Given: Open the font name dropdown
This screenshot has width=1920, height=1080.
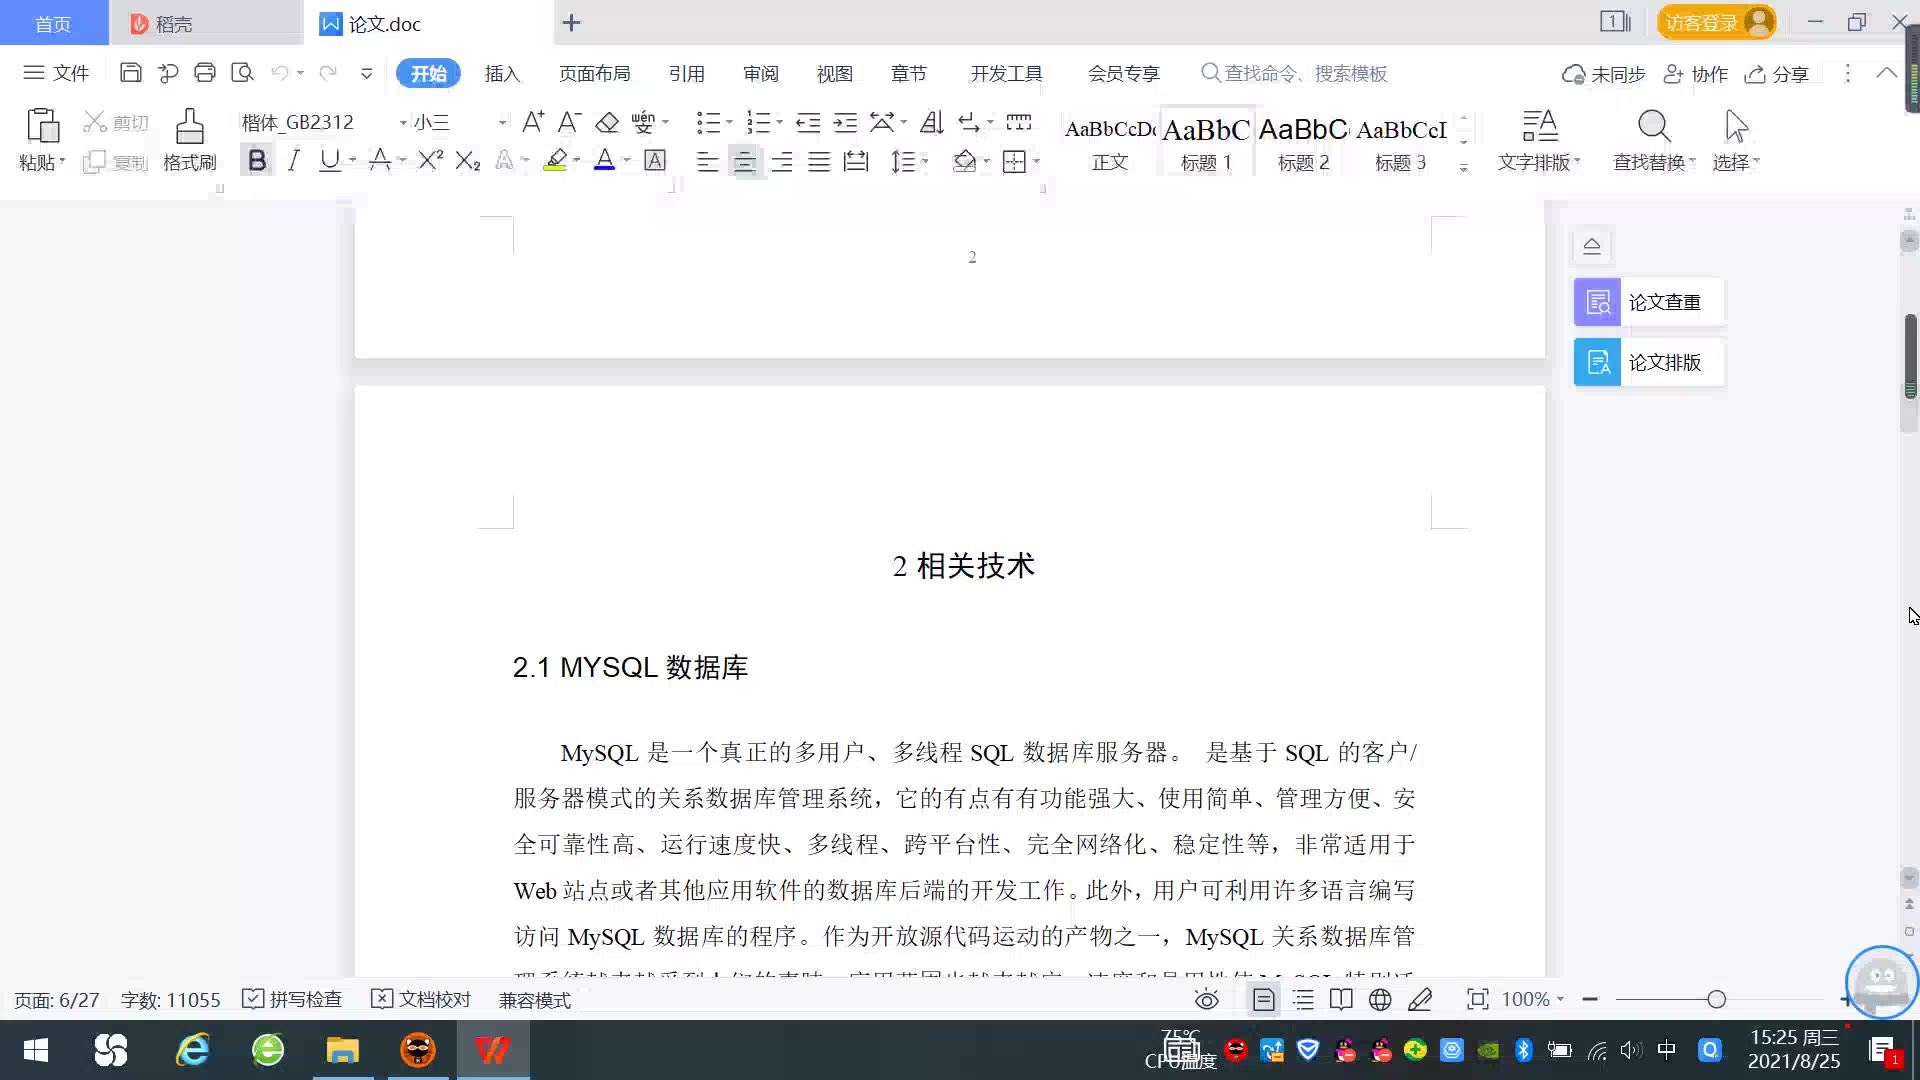Looking at the screenshot, I should pos(403,123).
